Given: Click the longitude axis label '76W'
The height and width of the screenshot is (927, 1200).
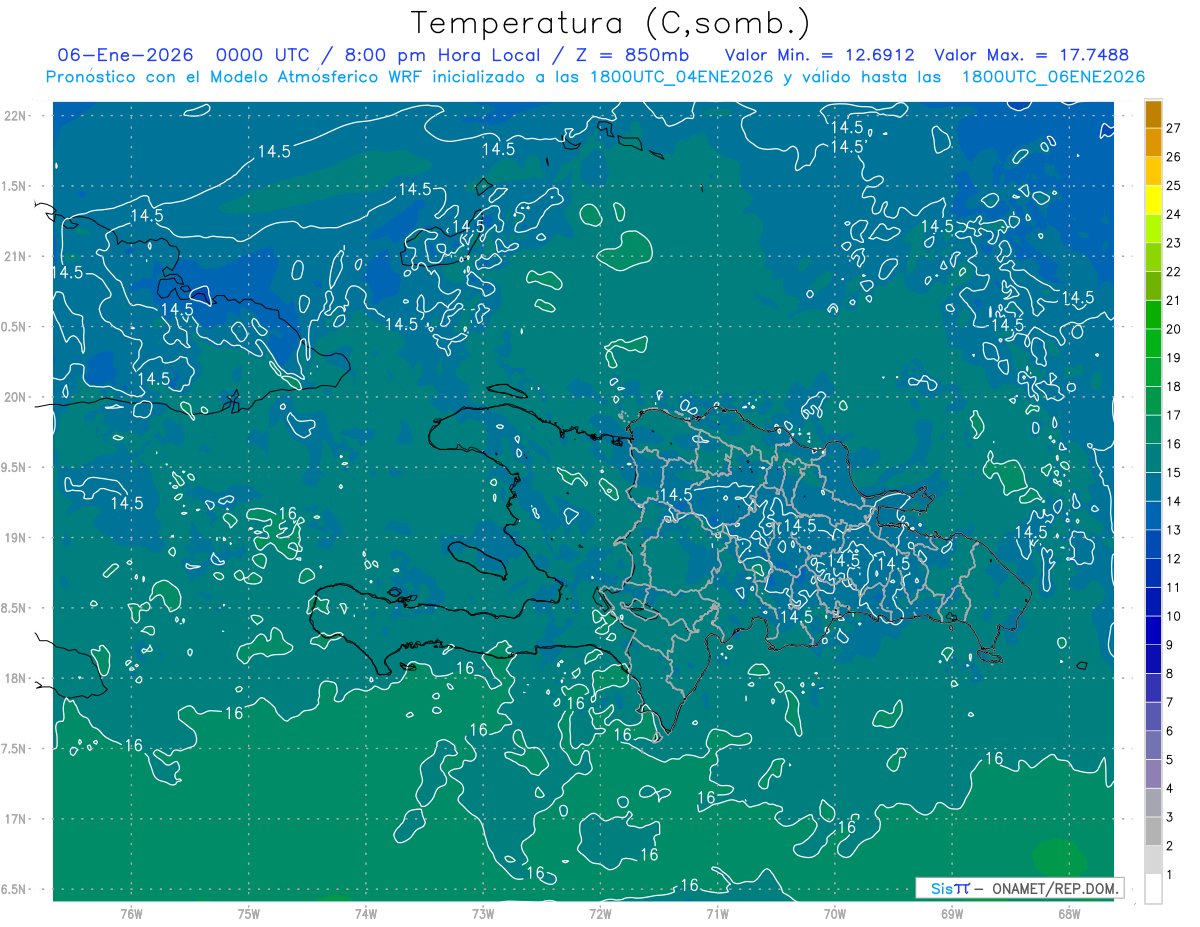Looking at the screenshot, I should [x=131, y=913].
